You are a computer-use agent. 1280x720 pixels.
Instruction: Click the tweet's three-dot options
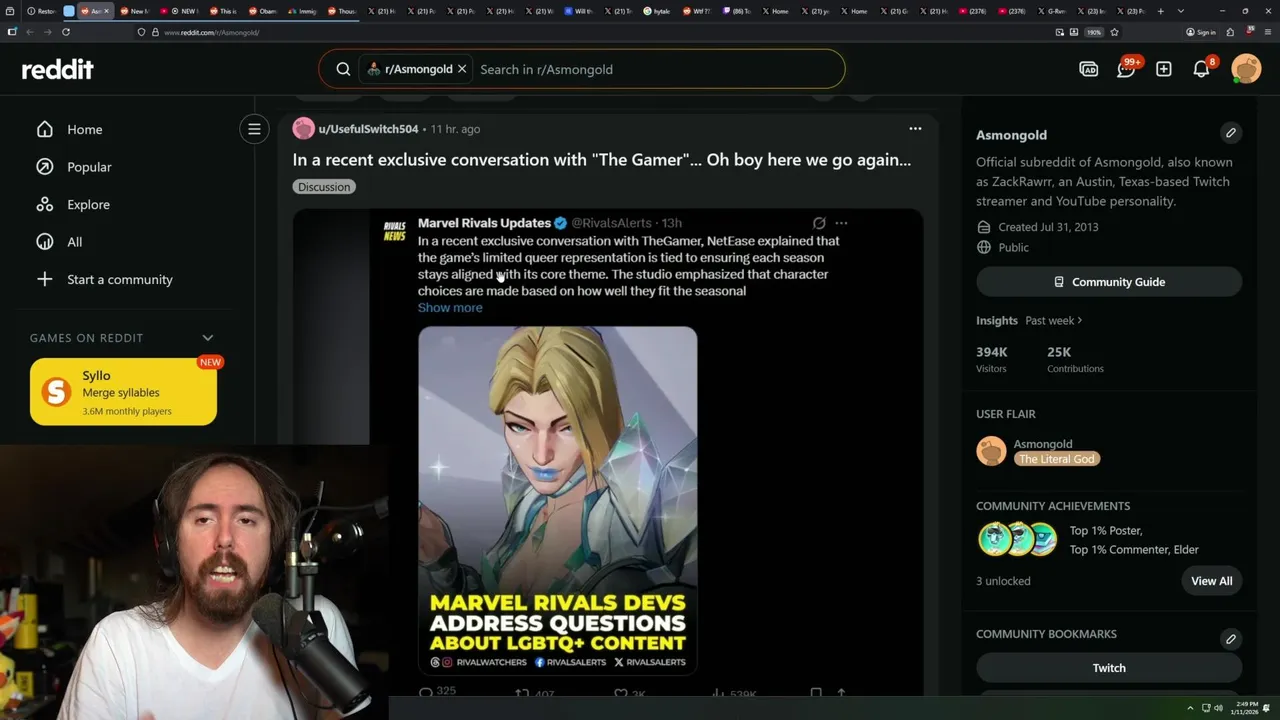click(x=841, y=223)
